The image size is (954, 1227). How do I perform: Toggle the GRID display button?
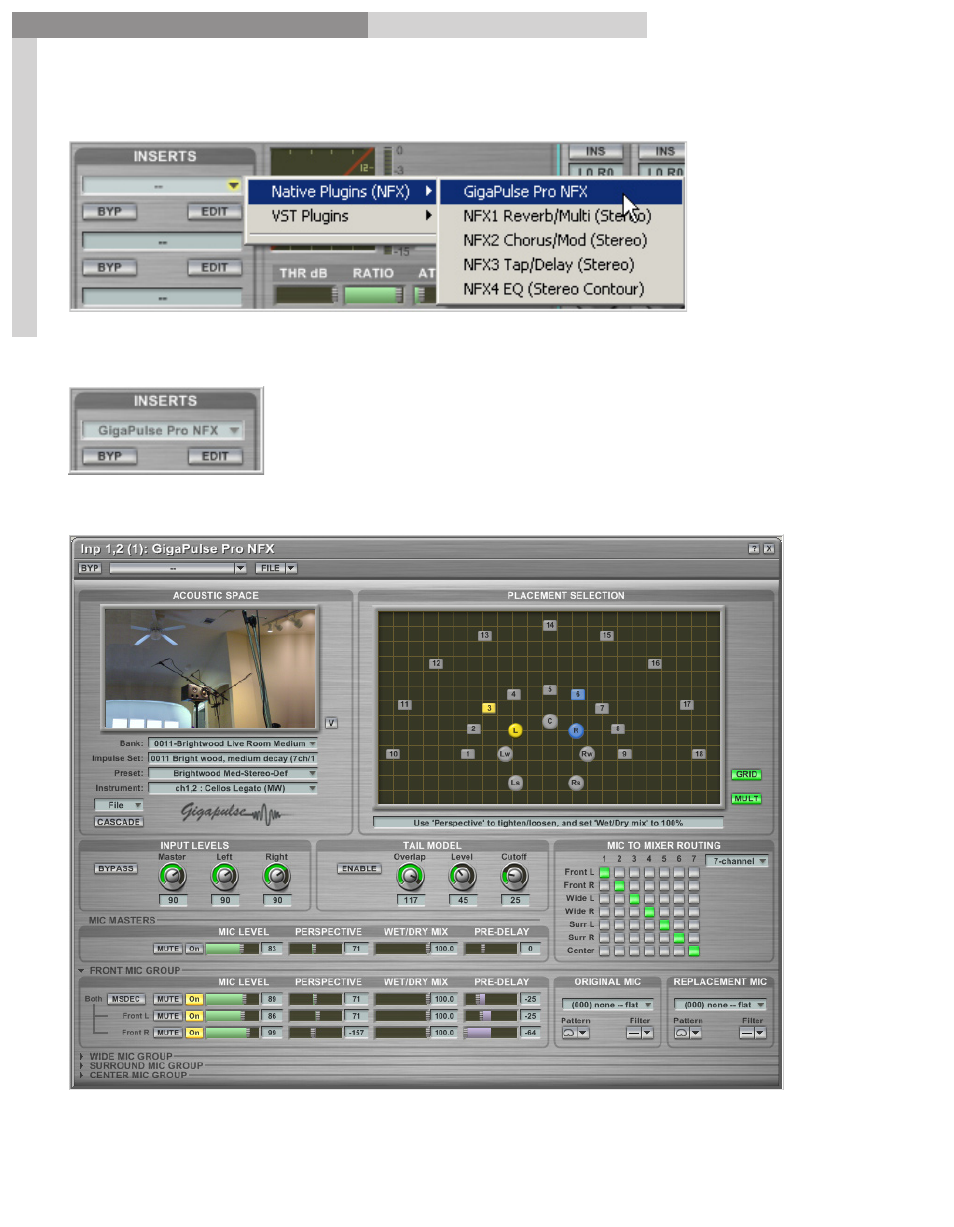[745, 775]
